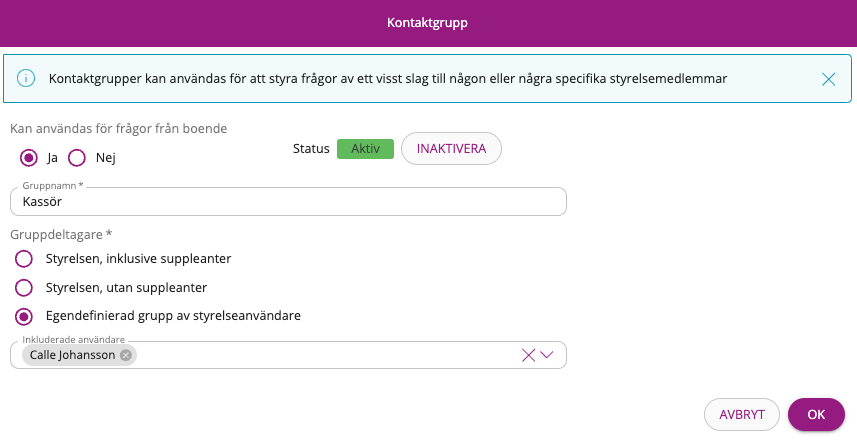857x443 pixels.
Task: Click the AVBRYT button
Action: 742,415
